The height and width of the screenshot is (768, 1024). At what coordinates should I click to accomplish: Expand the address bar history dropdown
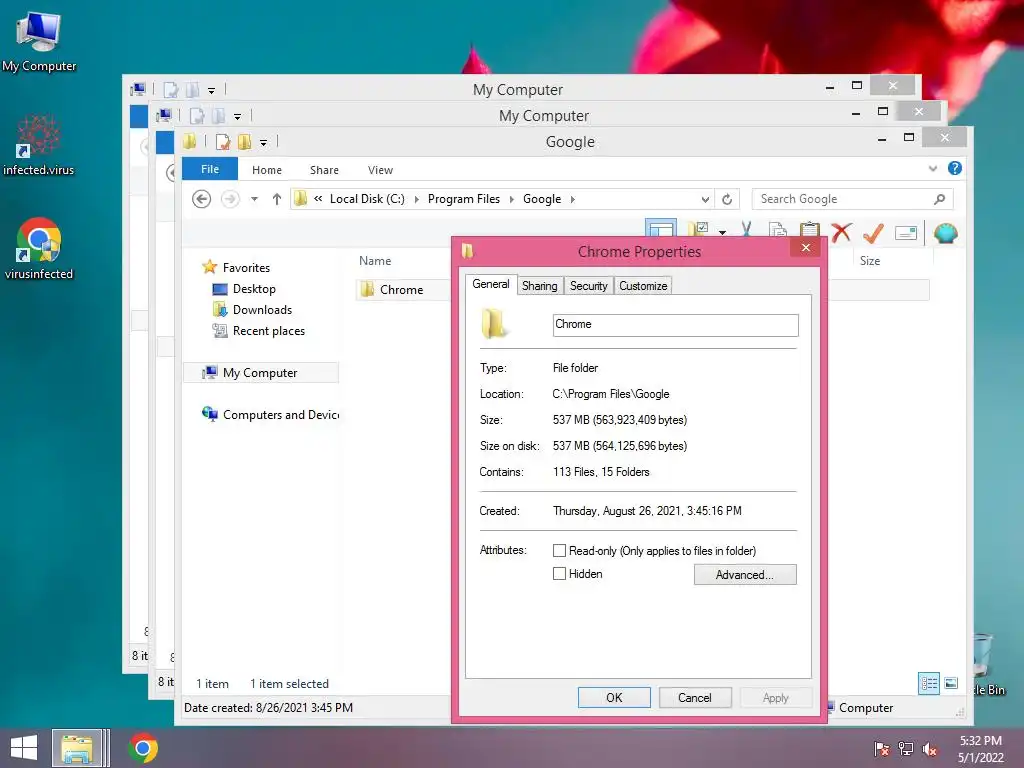(x=705, y=199)
